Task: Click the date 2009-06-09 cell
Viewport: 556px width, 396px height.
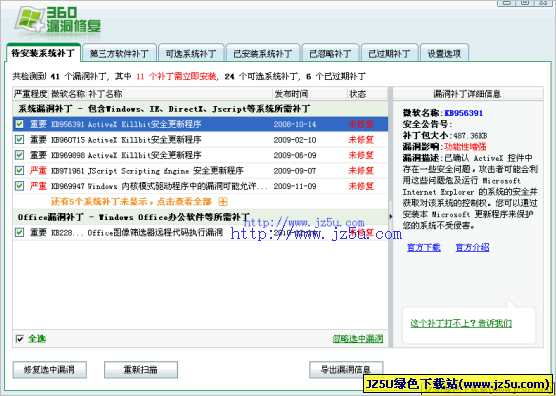Action: (295, 155)
